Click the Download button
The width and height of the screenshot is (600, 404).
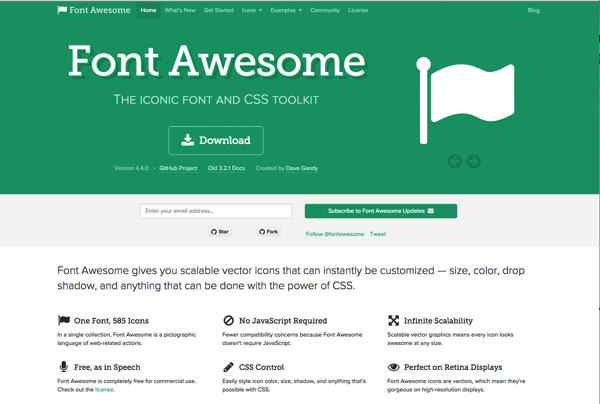pyautogui.click(x=216, y=140)
